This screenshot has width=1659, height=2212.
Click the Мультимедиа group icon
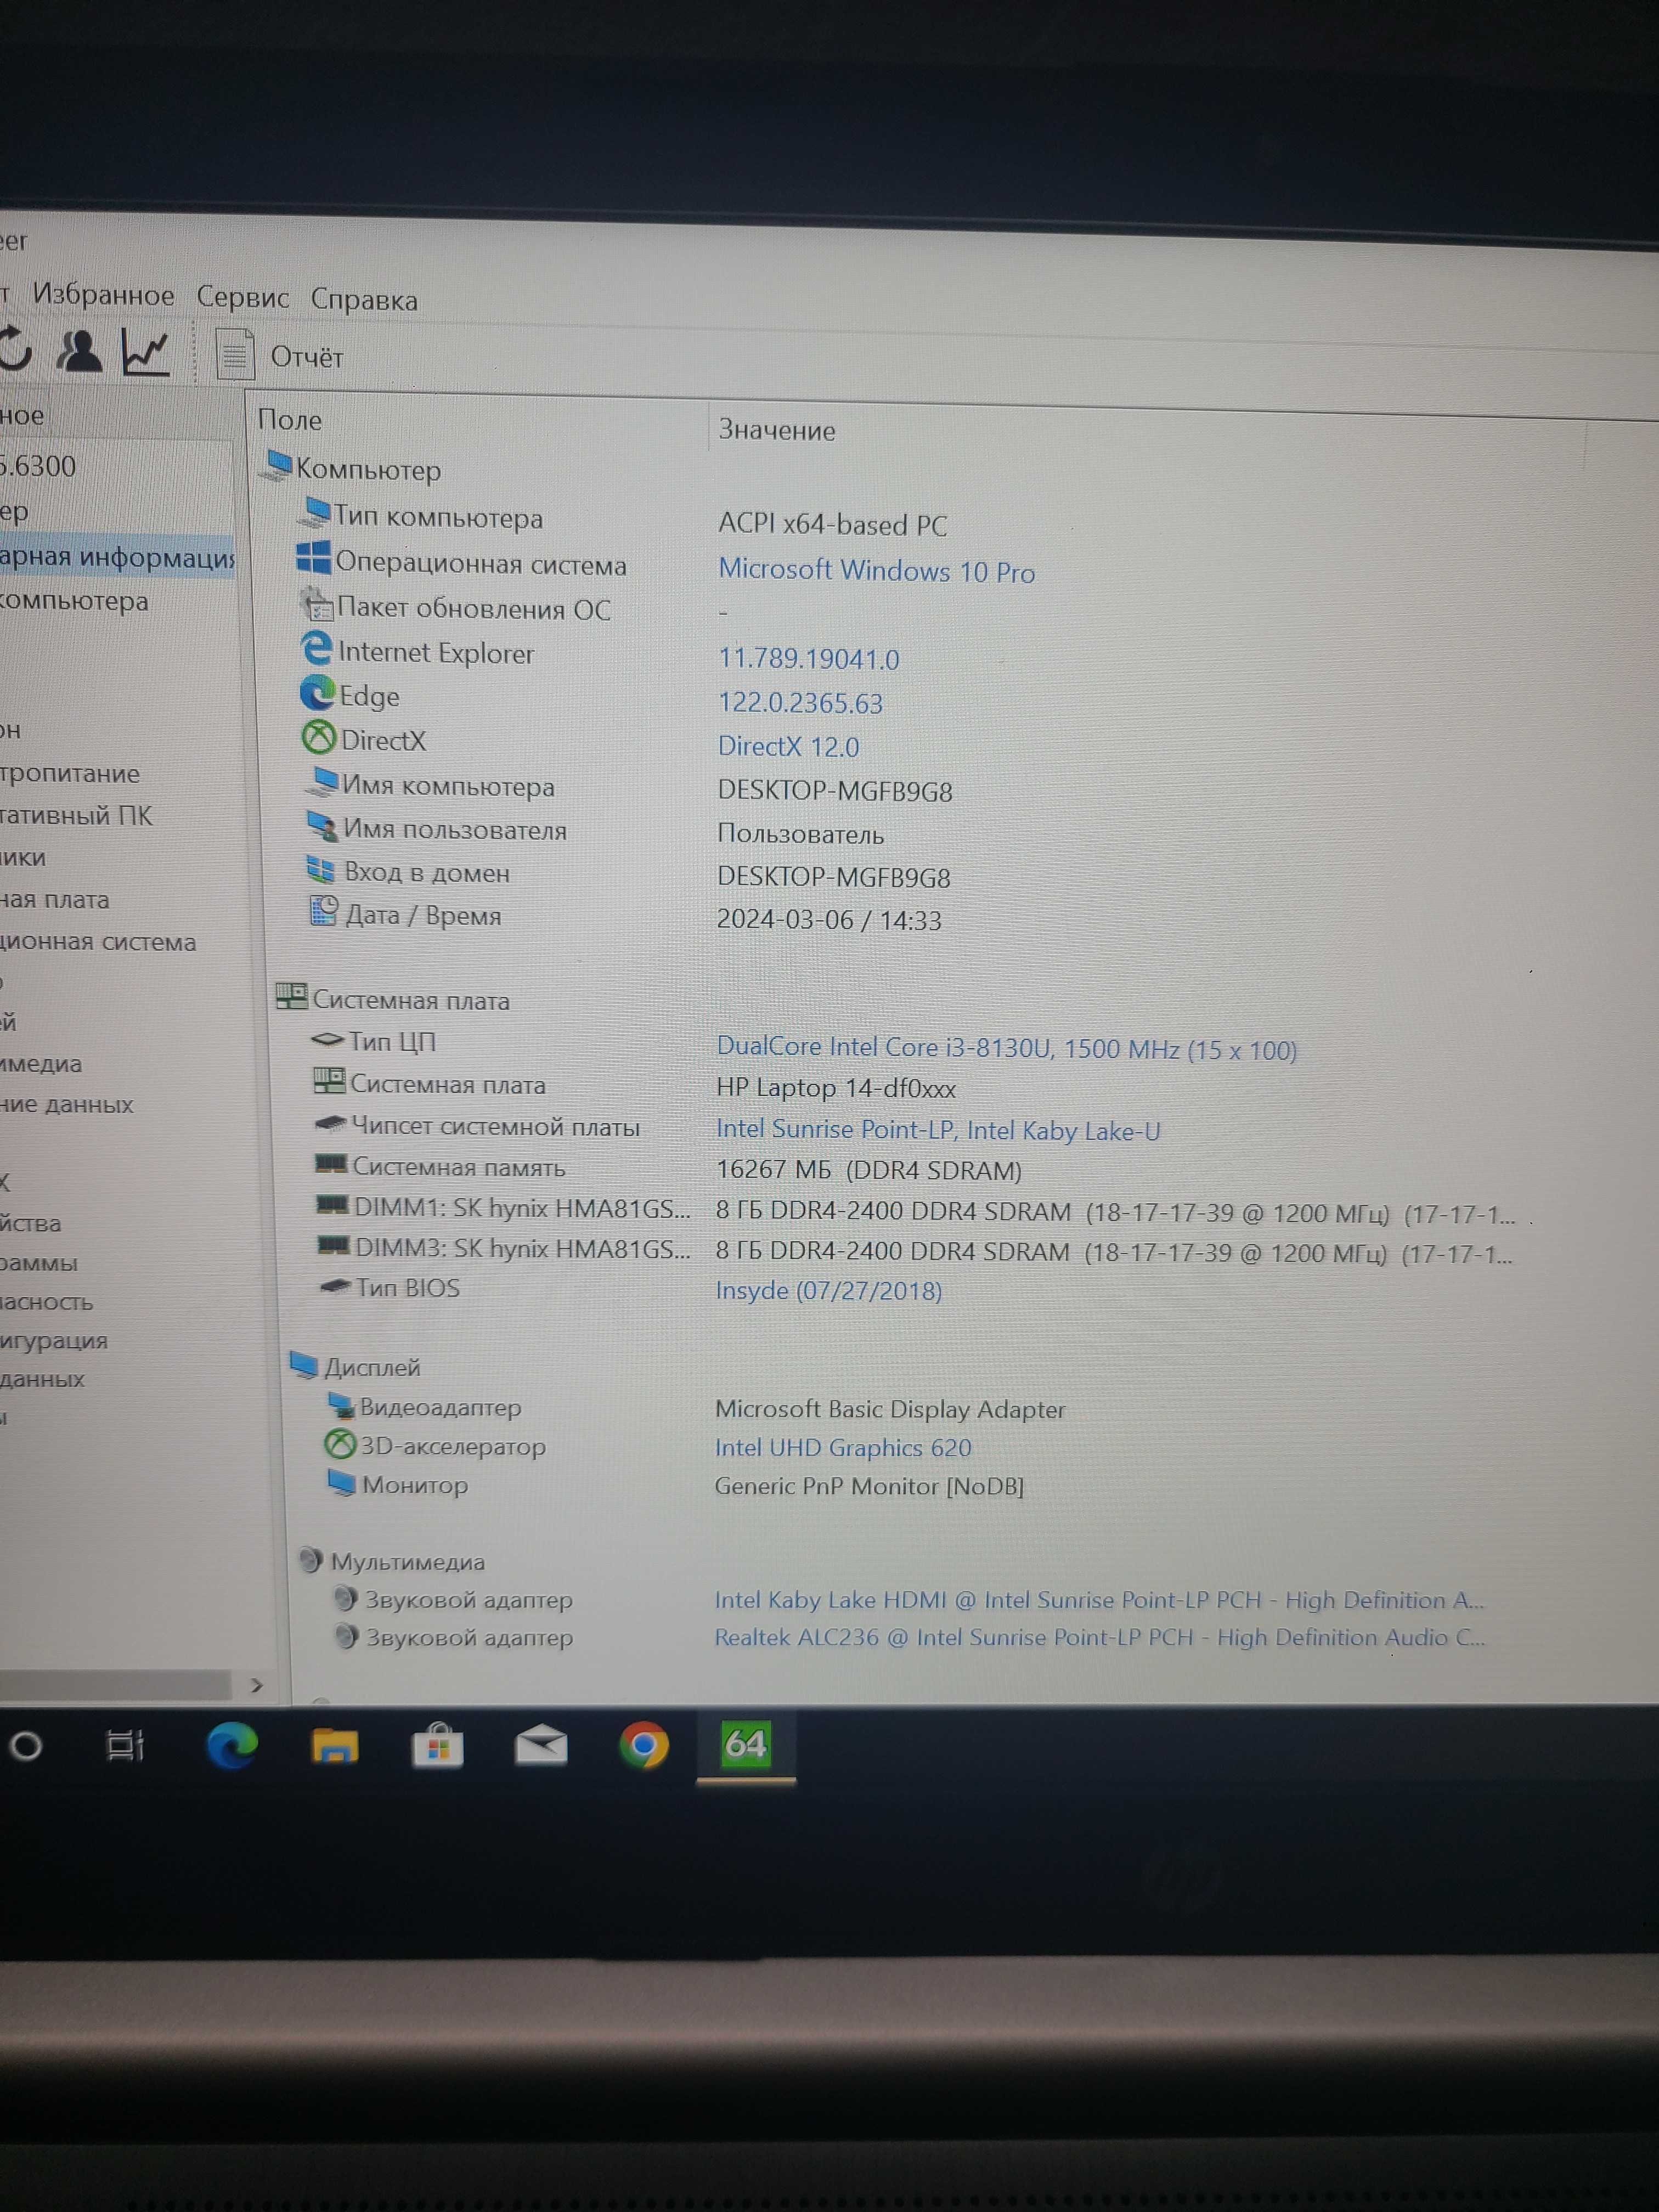click(x=311, y=1560)
